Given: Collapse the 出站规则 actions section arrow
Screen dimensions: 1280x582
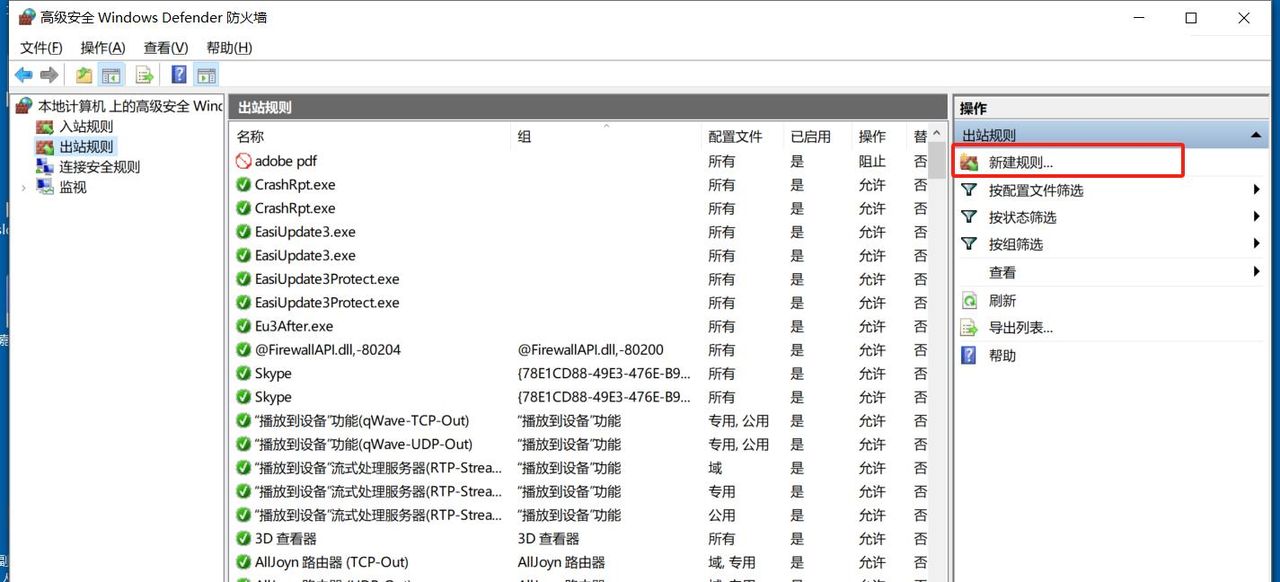Looking at the screenshot, I should [x=1256, y=135].
